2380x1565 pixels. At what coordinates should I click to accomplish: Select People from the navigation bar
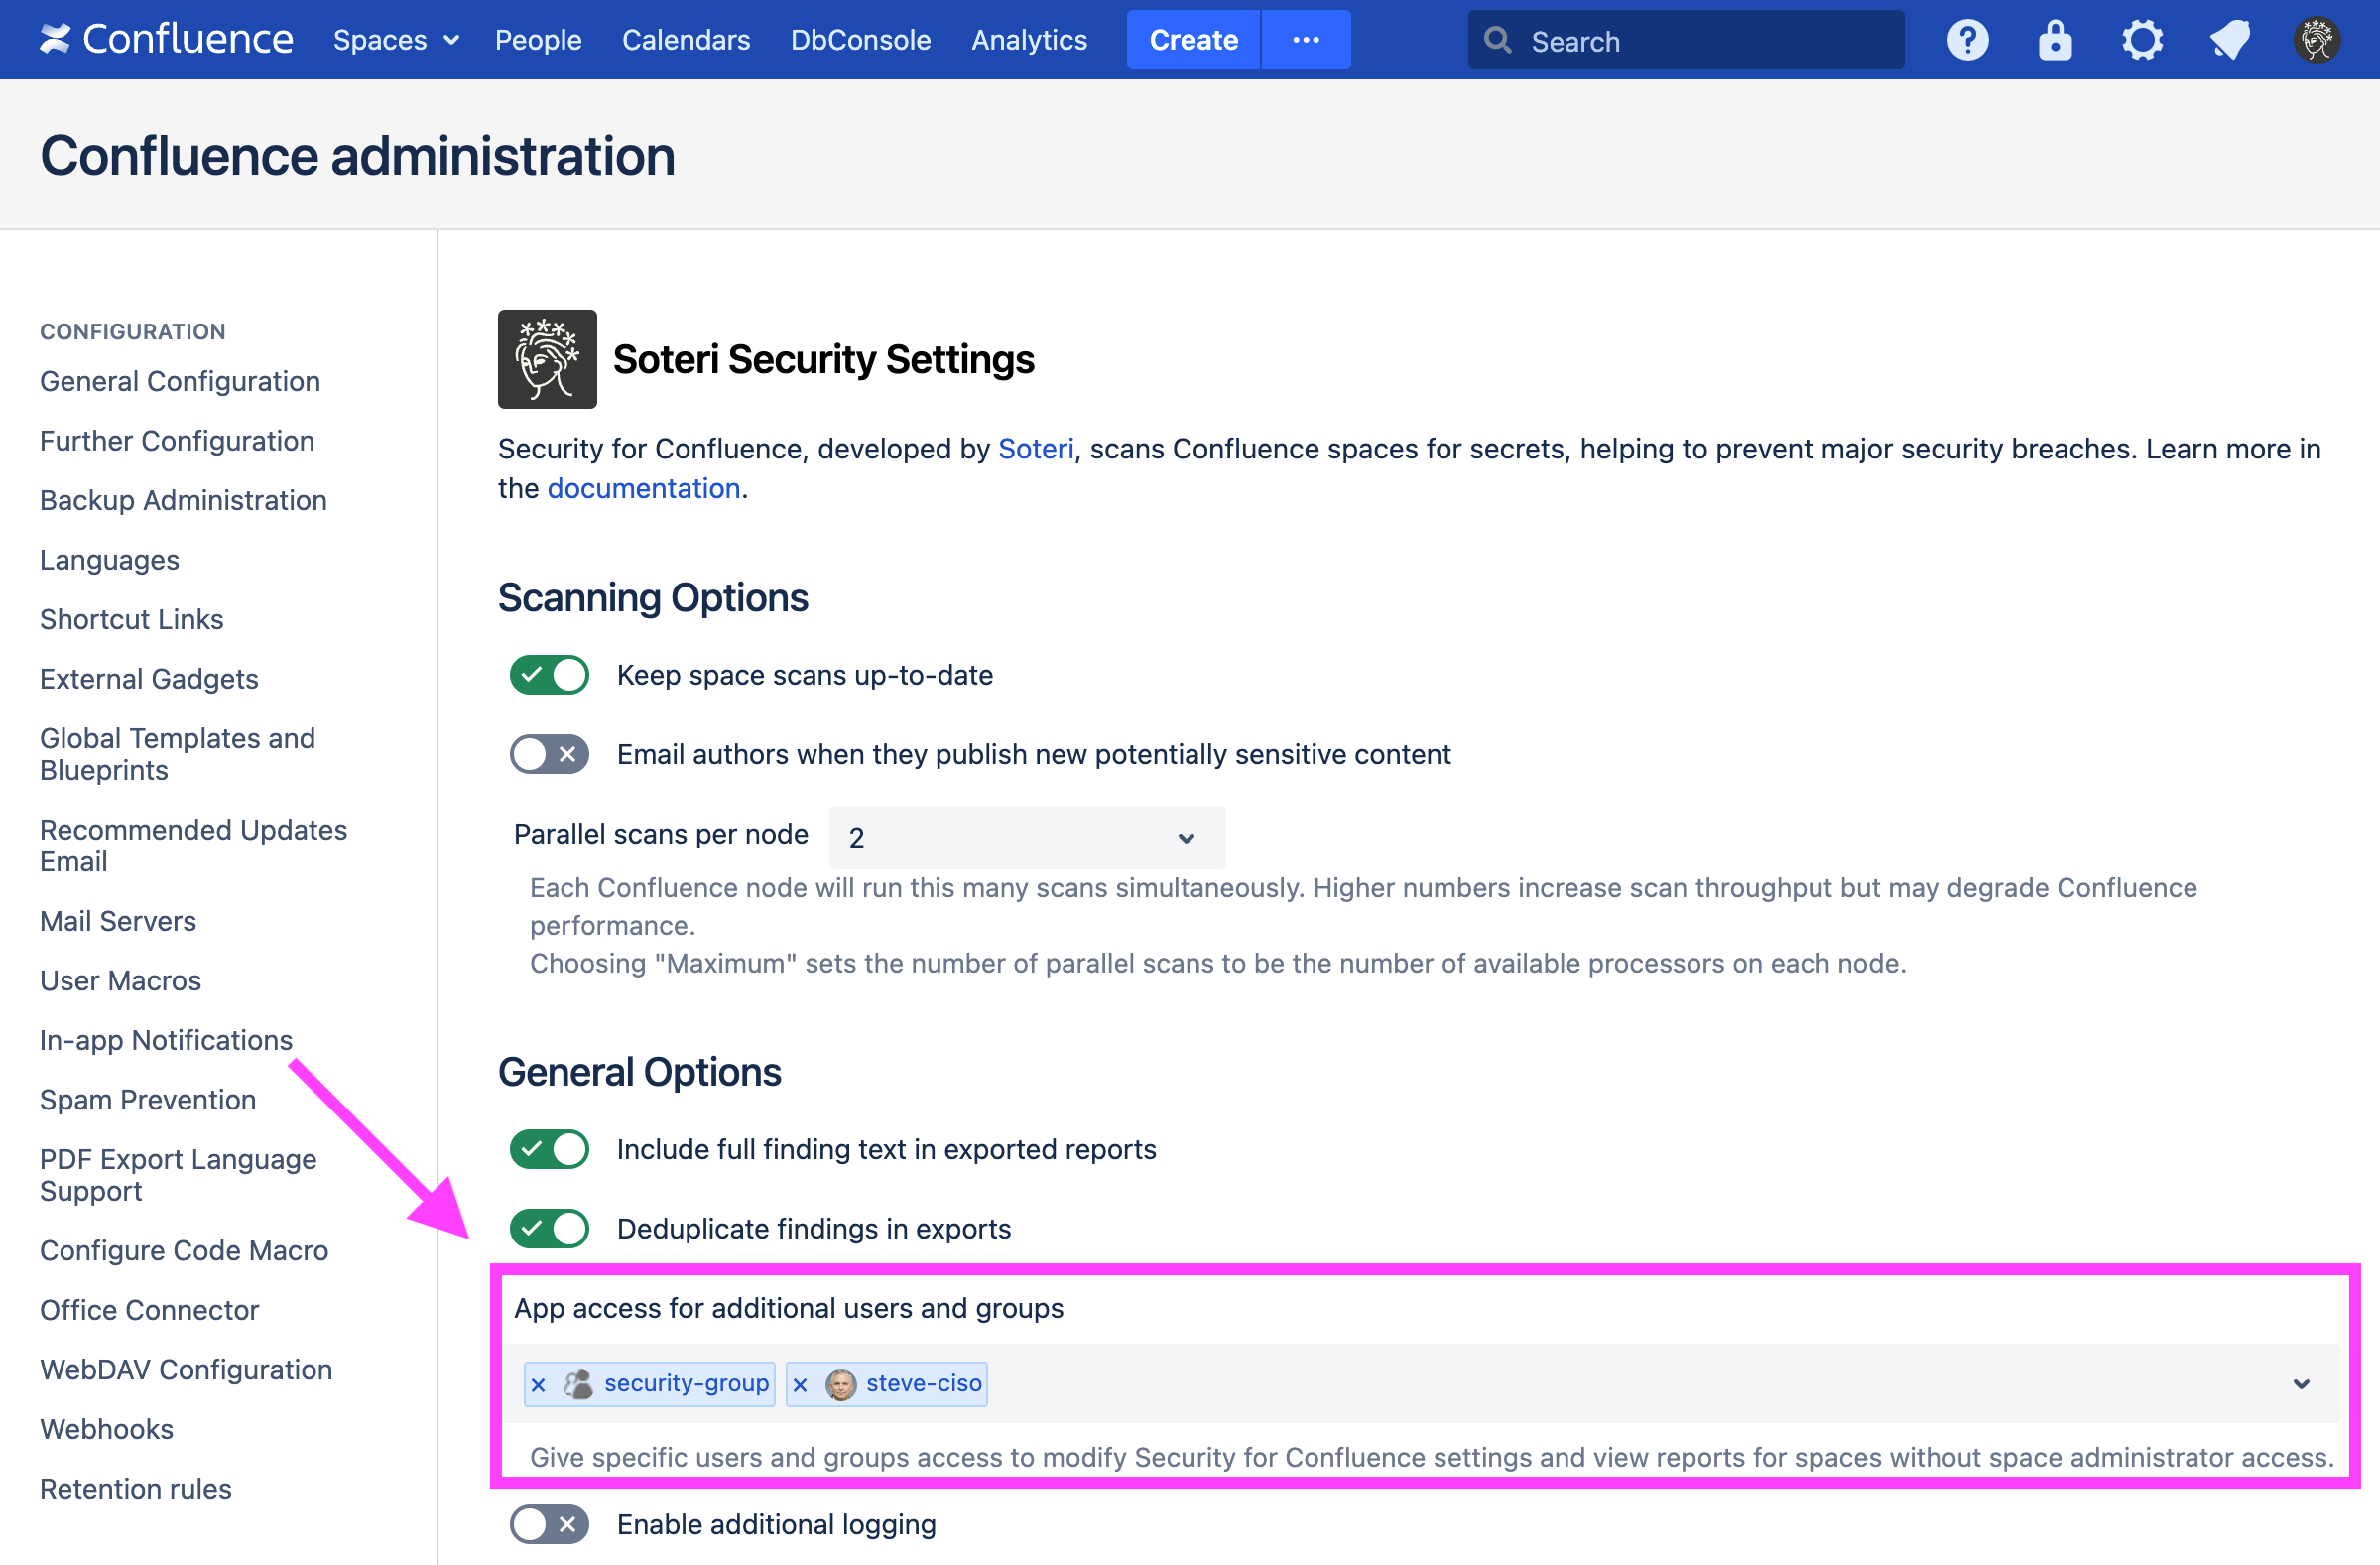538,39
